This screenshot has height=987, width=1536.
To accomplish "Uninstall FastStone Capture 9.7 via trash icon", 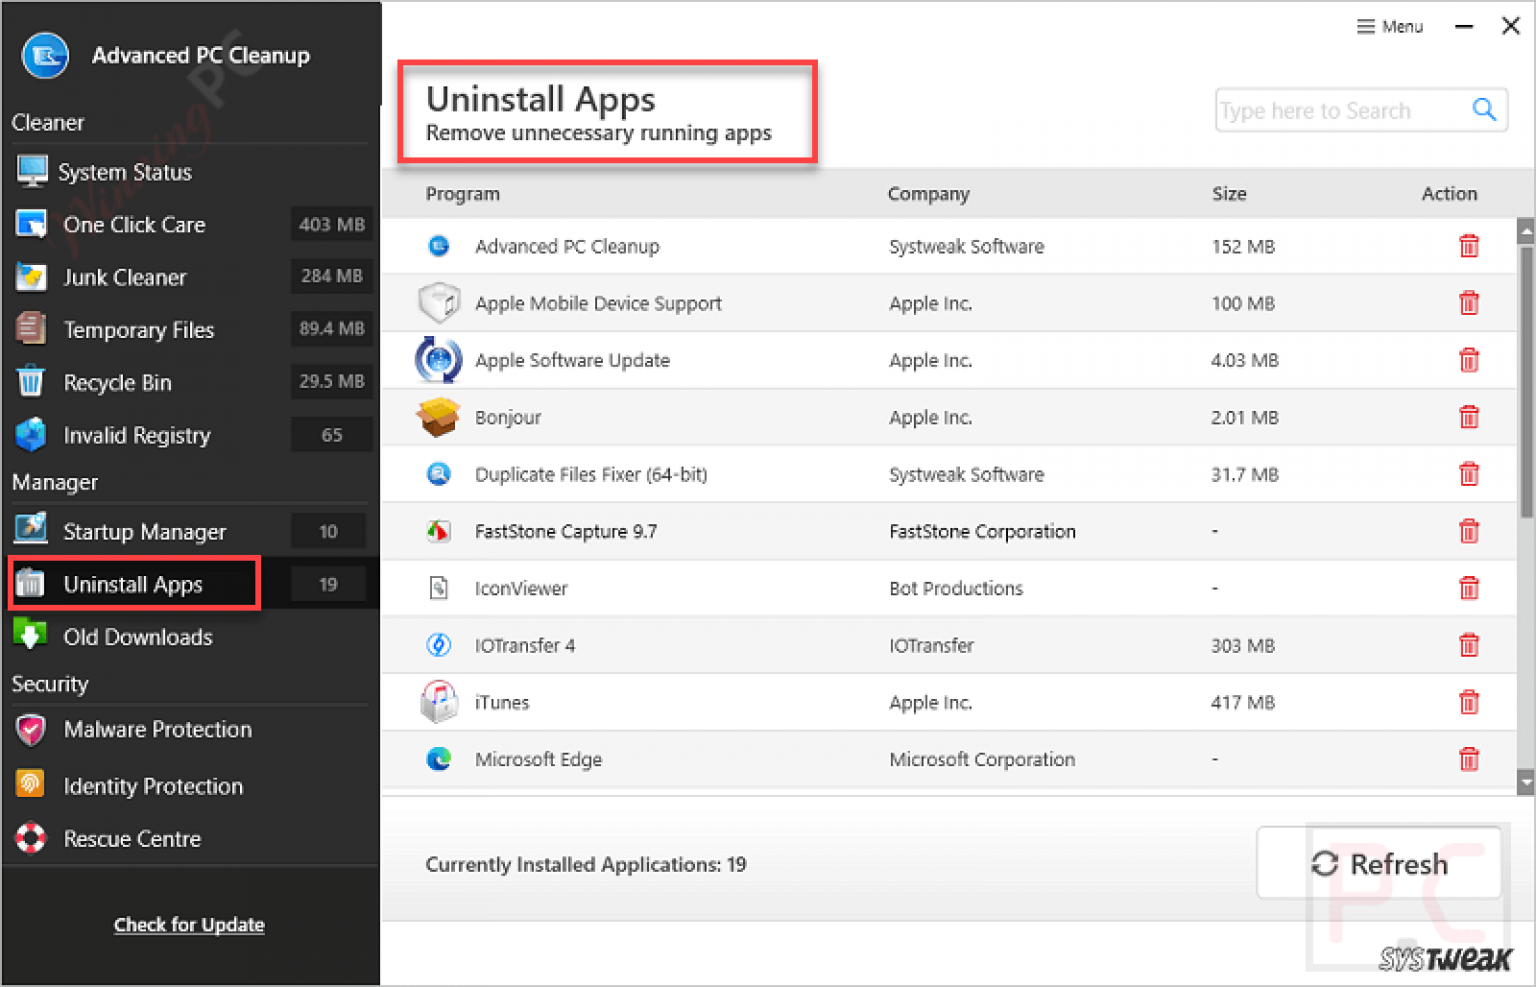I will tap(1468, 531).
